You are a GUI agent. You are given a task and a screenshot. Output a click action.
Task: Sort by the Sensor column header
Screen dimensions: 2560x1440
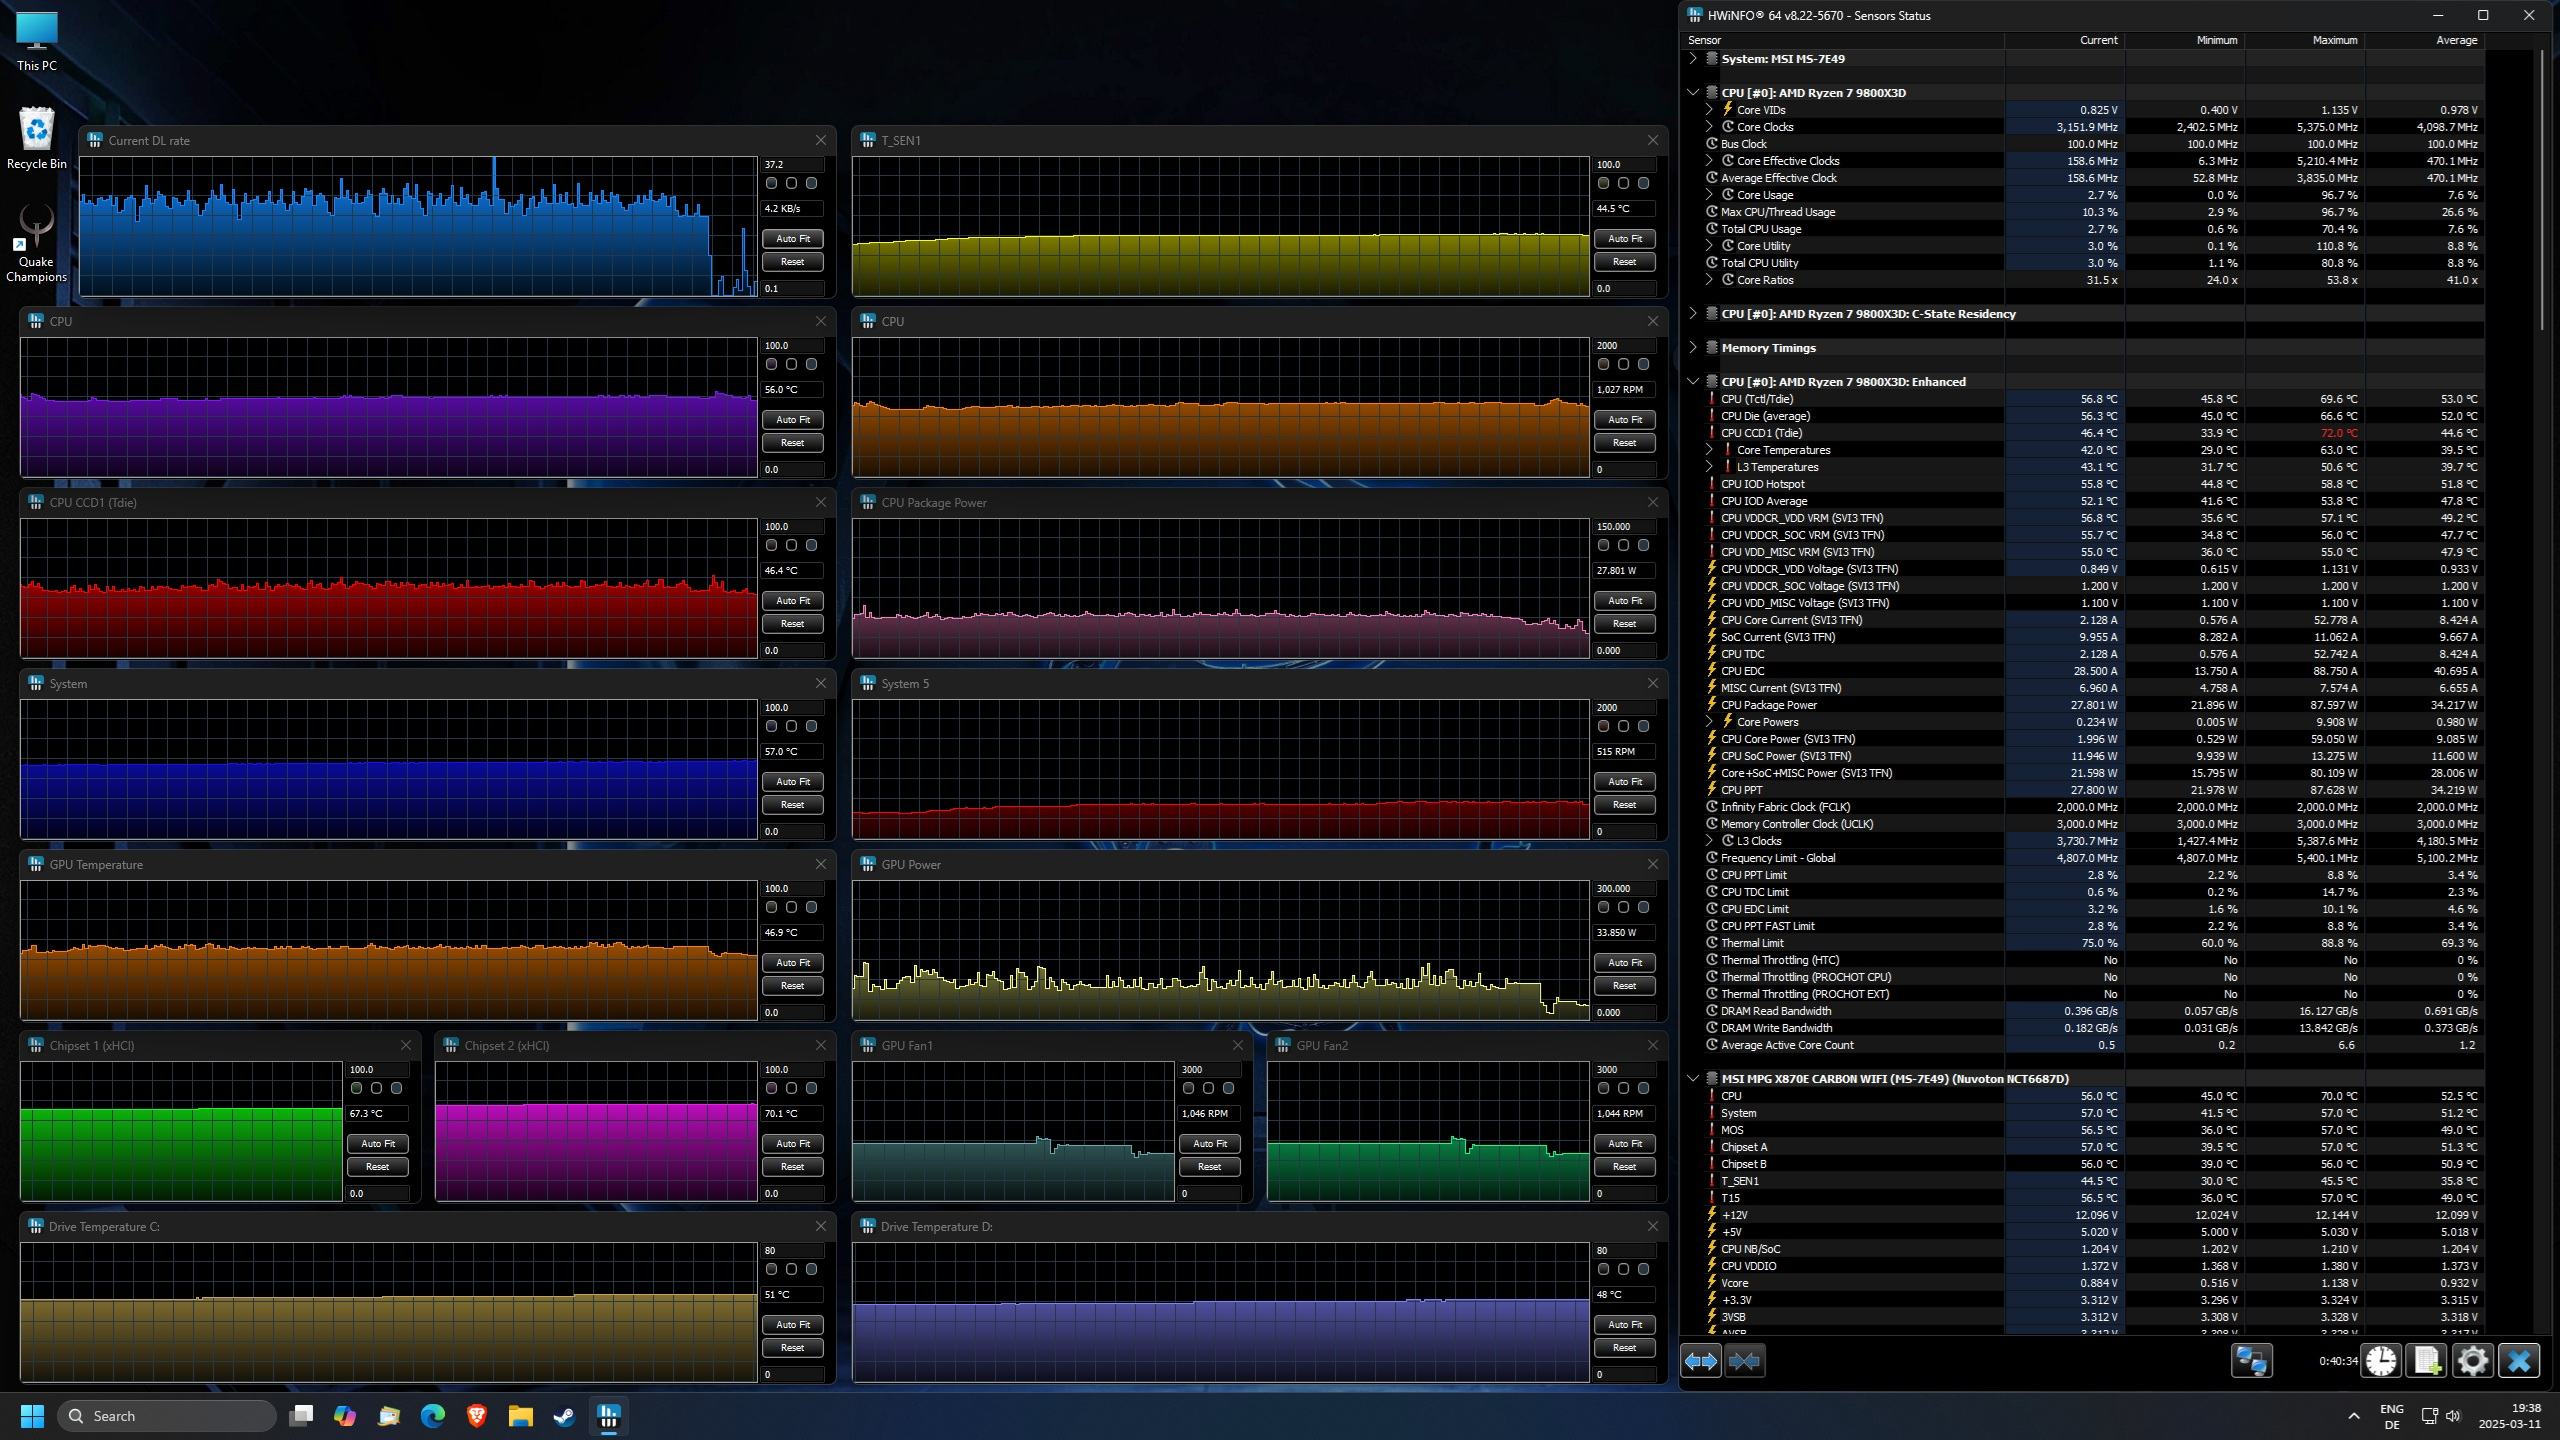[1843, 40]
